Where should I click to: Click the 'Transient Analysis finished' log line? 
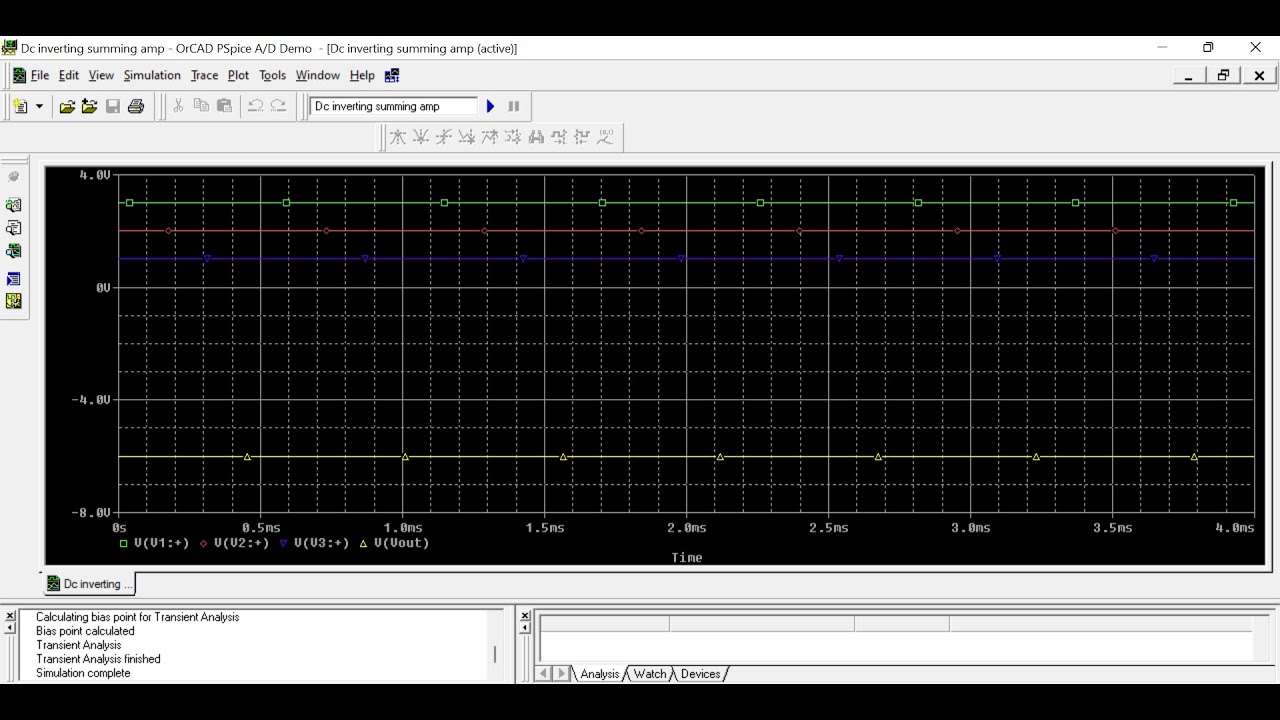point(98,659)
